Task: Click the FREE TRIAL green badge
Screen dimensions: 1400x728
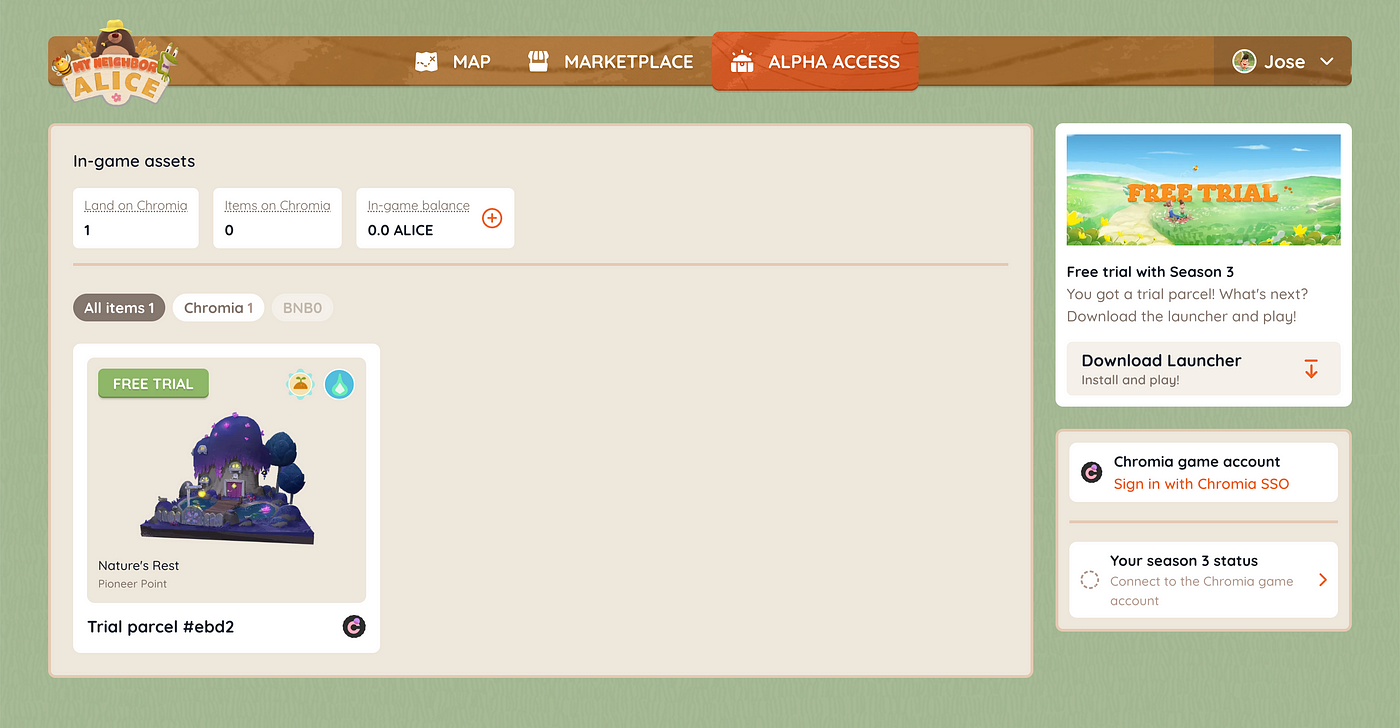Action: tap(153, 384)
